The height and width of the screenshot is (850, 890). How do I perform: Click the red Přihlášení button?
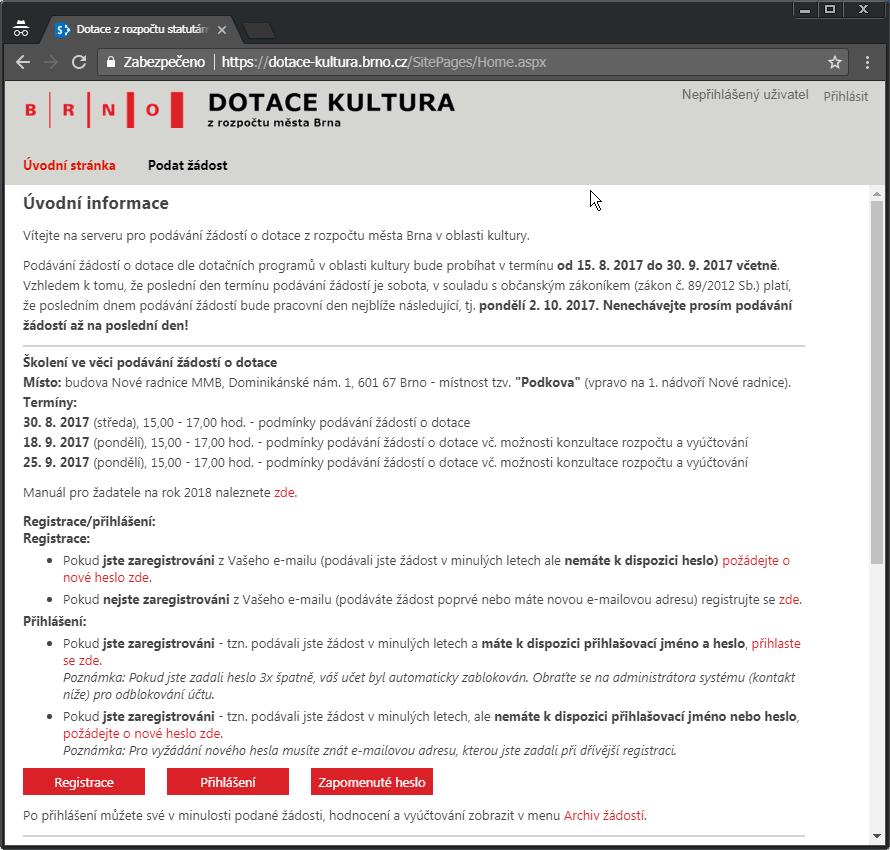click(x=228, y=782)
